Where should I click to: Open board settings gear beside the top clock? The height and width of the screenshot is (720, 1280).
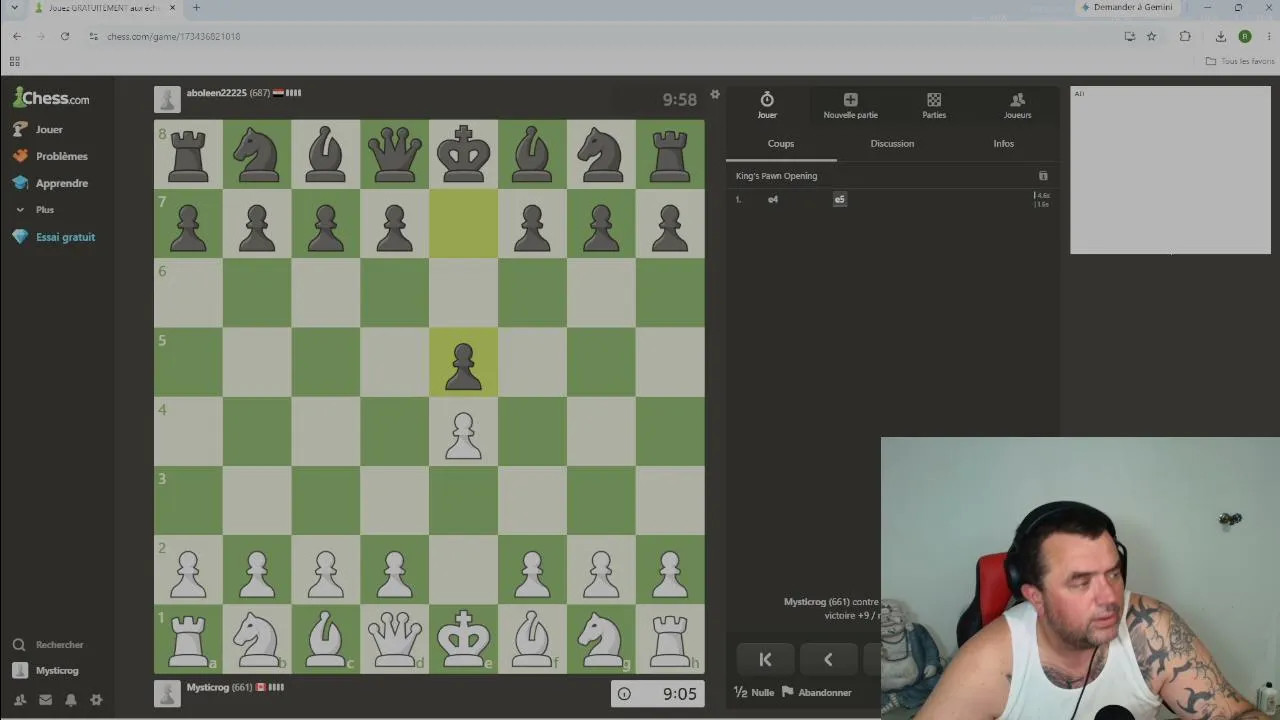pos(715,95)
